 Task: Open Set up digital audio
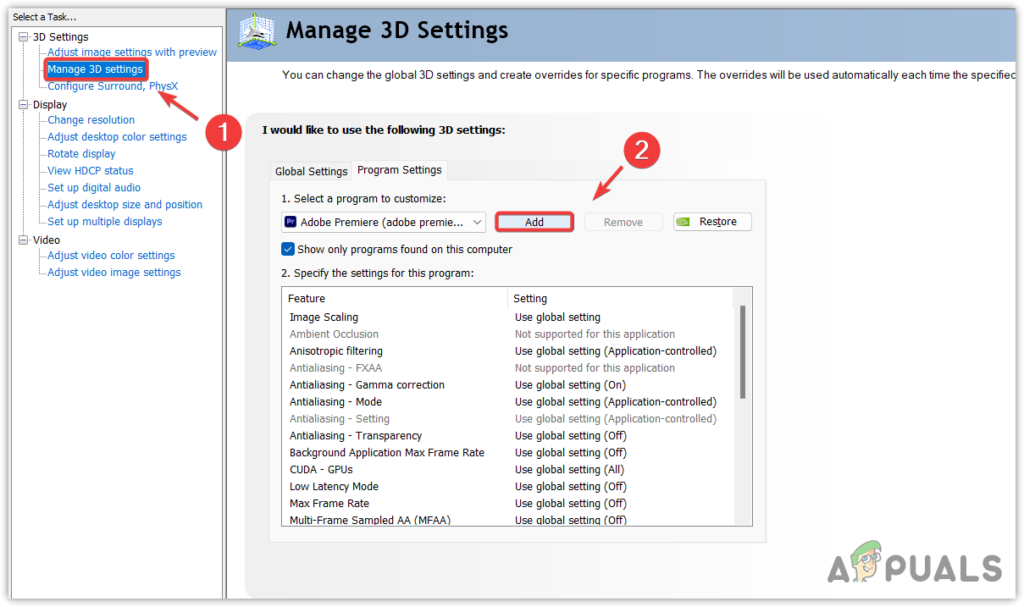94,188
